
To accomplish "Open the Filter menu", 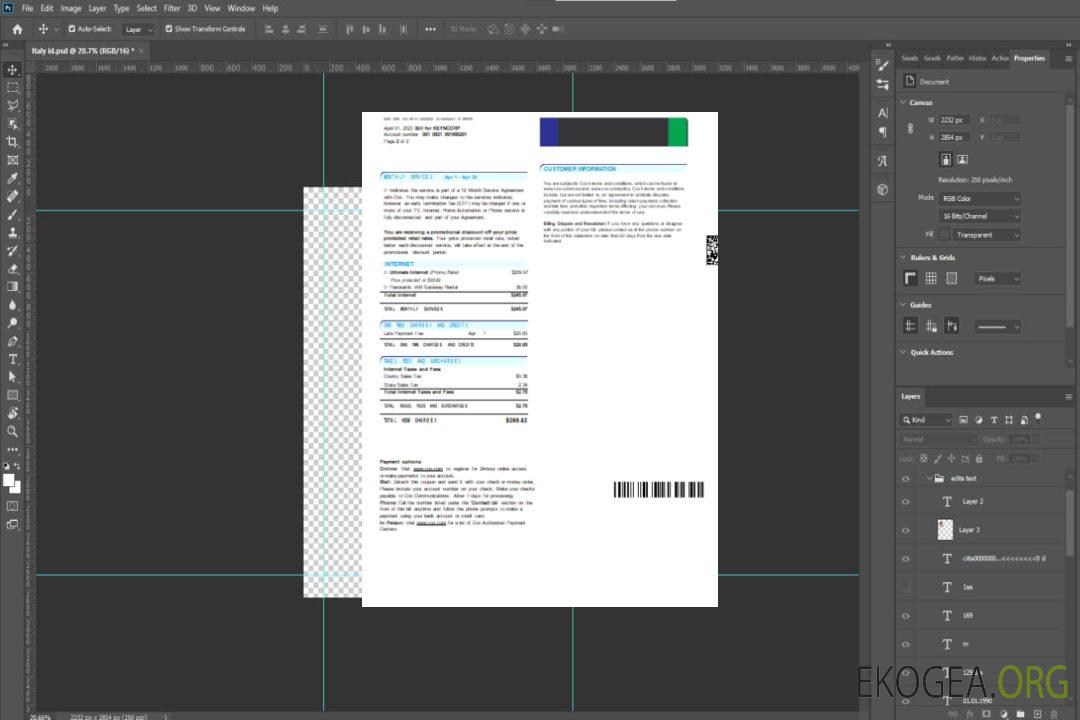I will tap(172, 8).
